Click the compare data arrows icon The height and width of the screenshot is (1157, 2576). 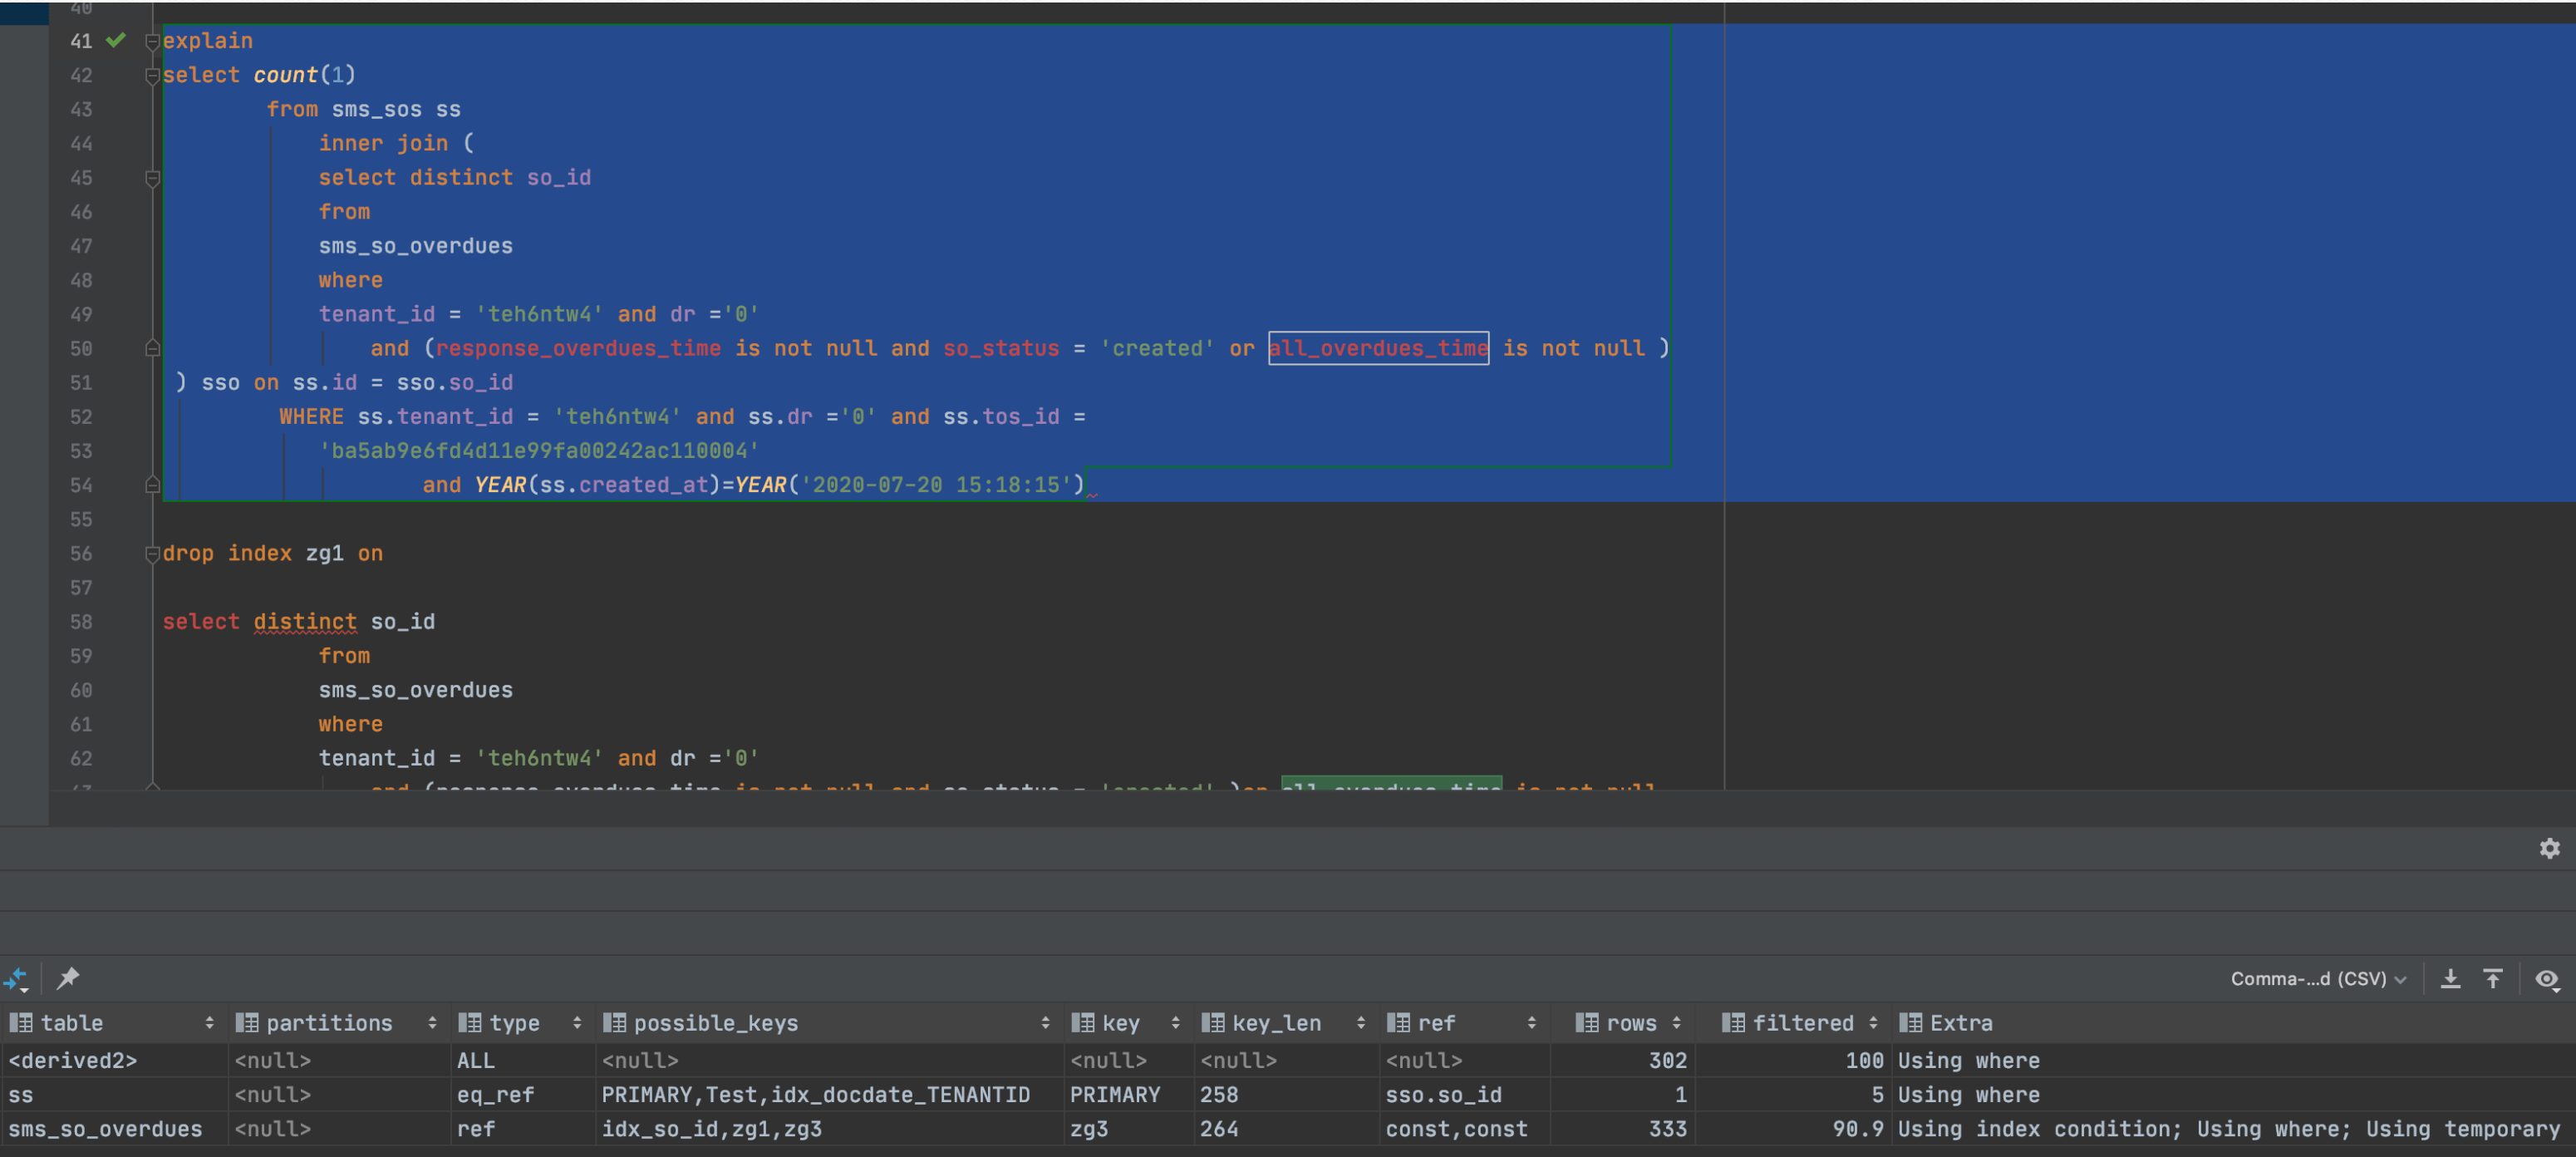(x=16, y=978)
